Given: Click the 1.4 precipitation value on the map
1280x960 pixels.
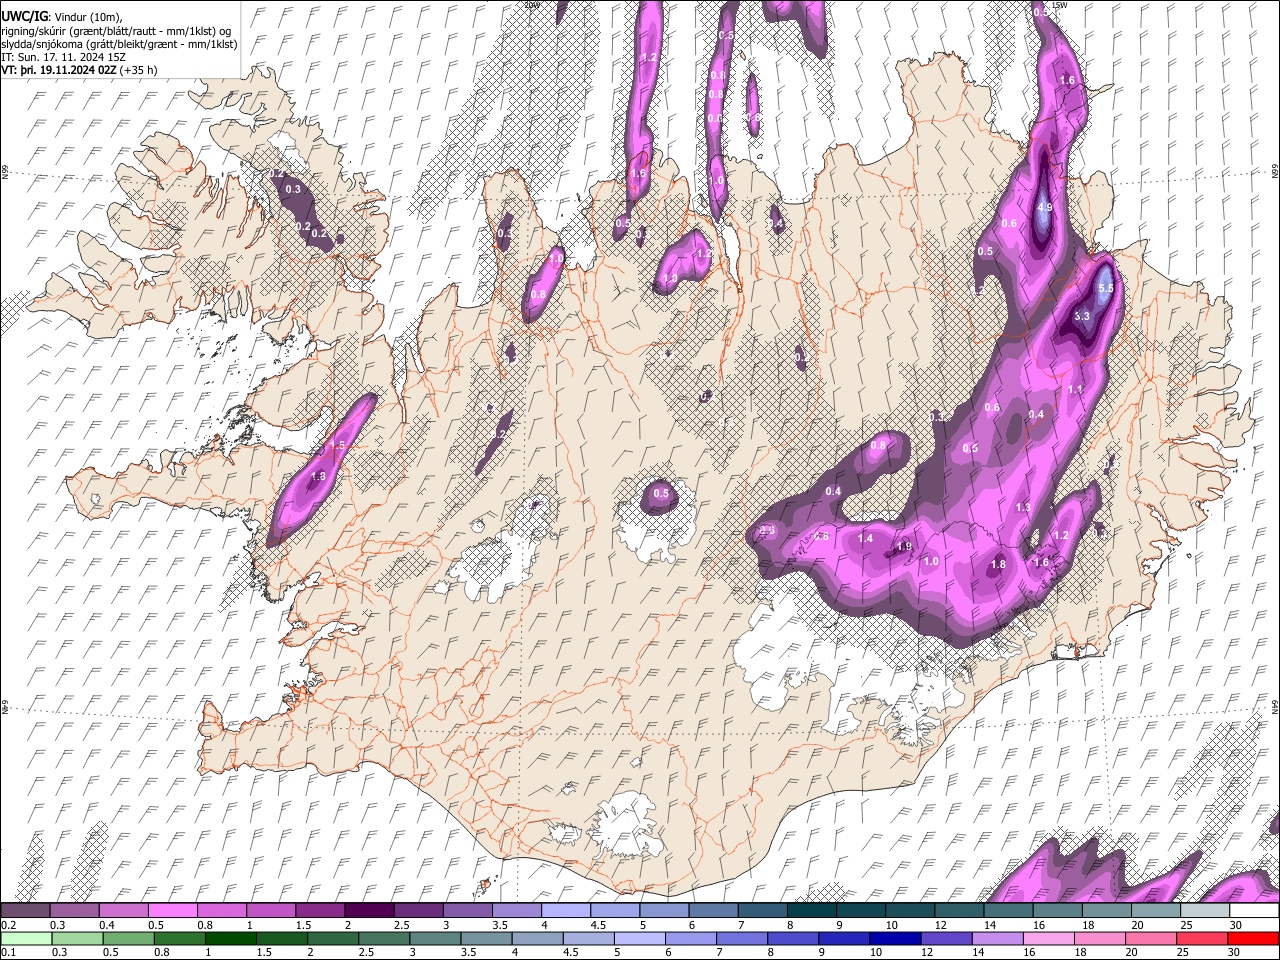Looking at the screenshot, I should tap(866, 539).
